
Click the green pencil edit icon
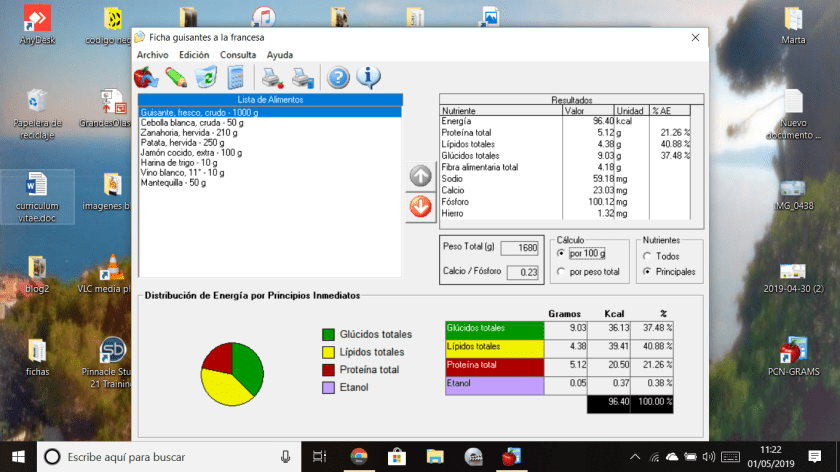177,77
